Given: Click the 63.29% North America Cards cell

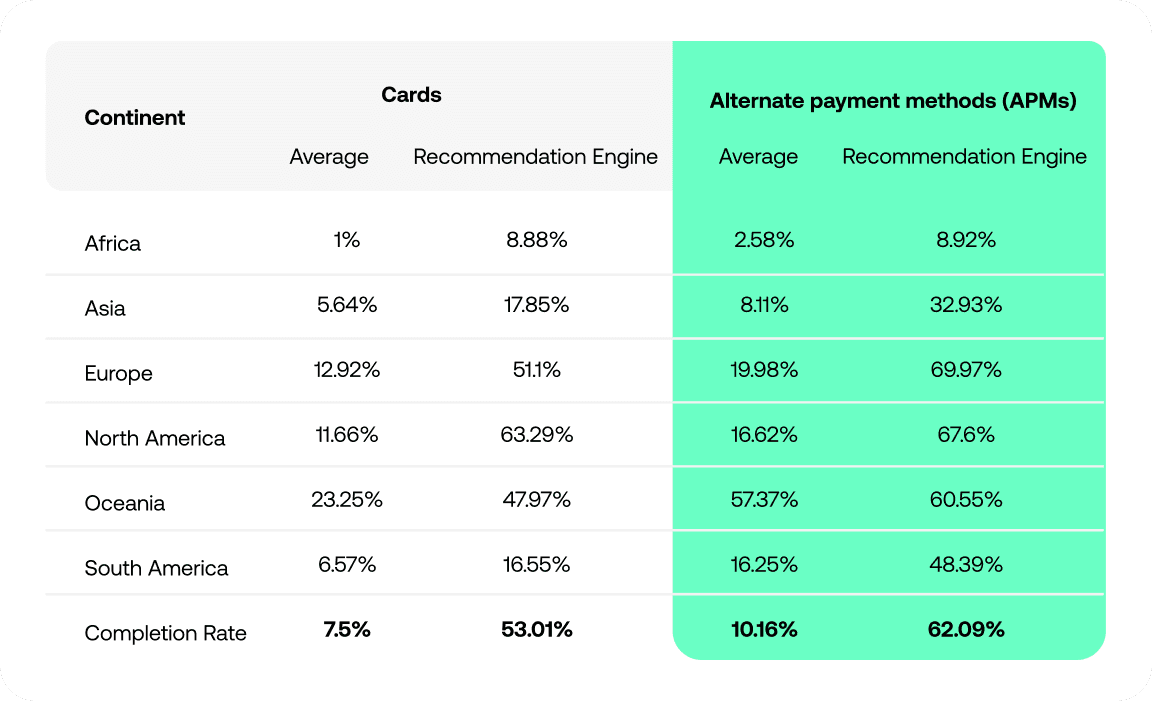Looking at the screenshot, I should coord(536,435).
